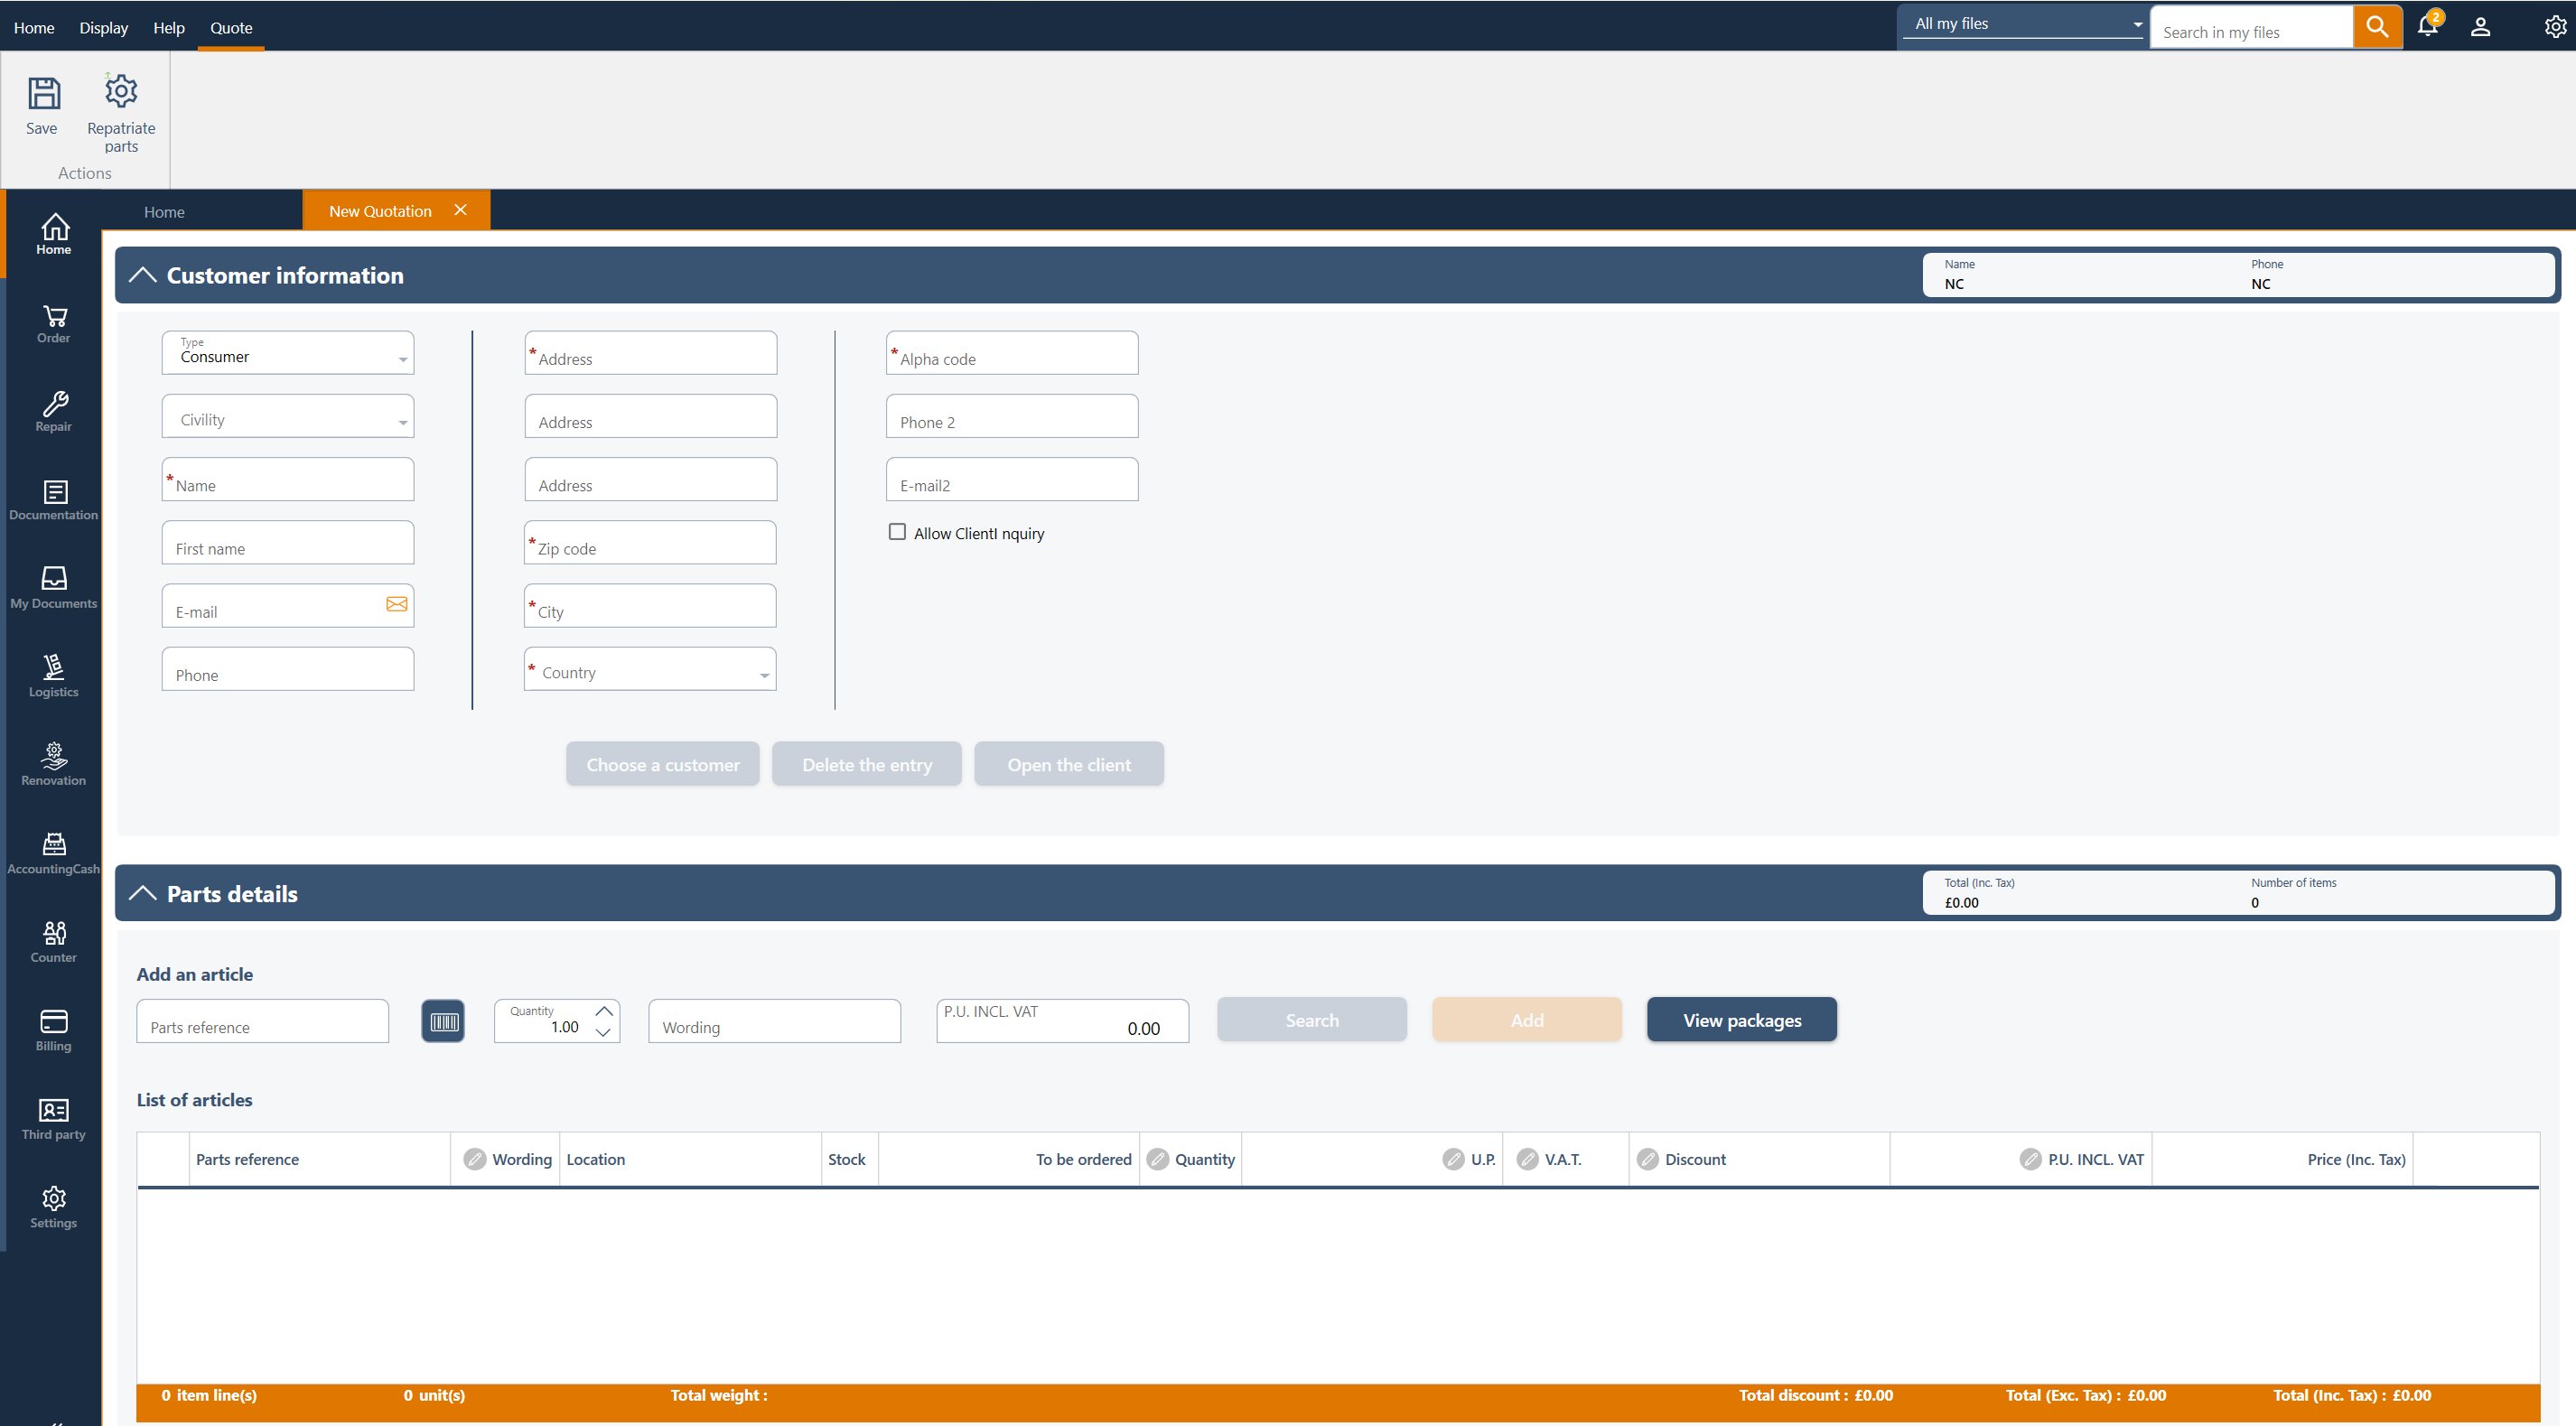Viewport: 2576px width, 1426px height.
Task: Click the Save icon in Actions
Action: pos(43,95)
